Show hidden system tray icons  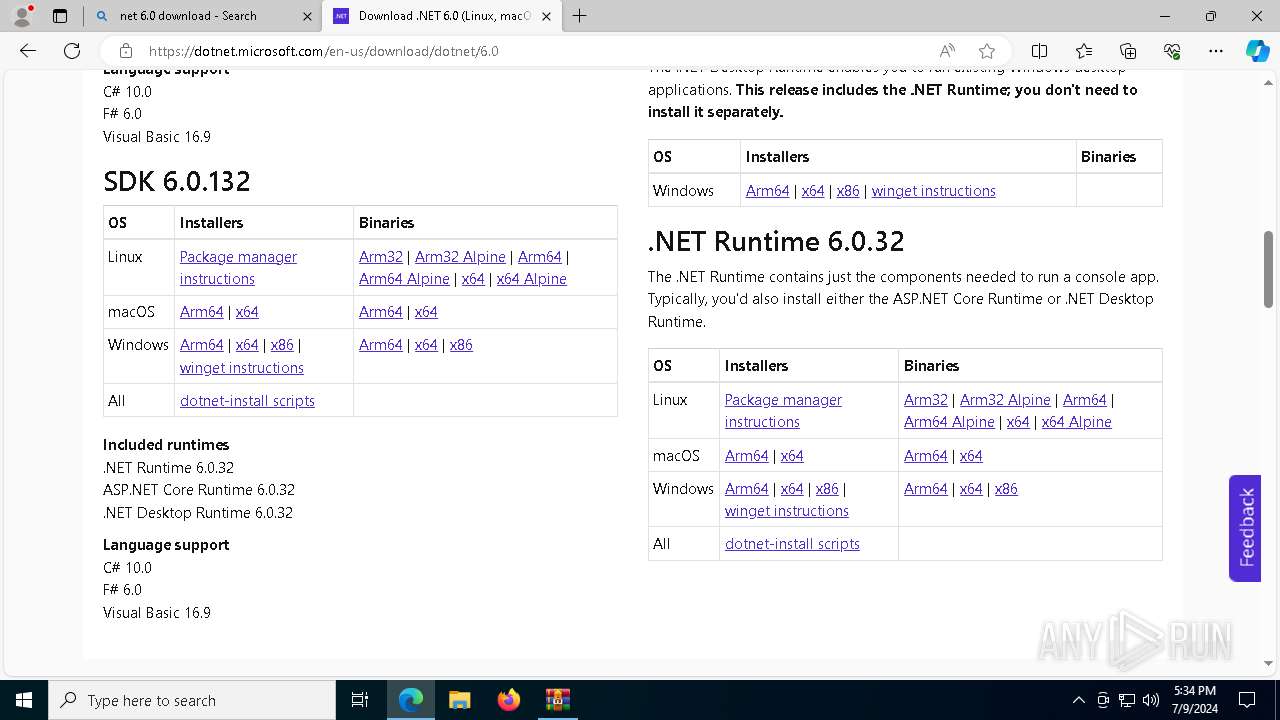click(x=1078, y=700)
